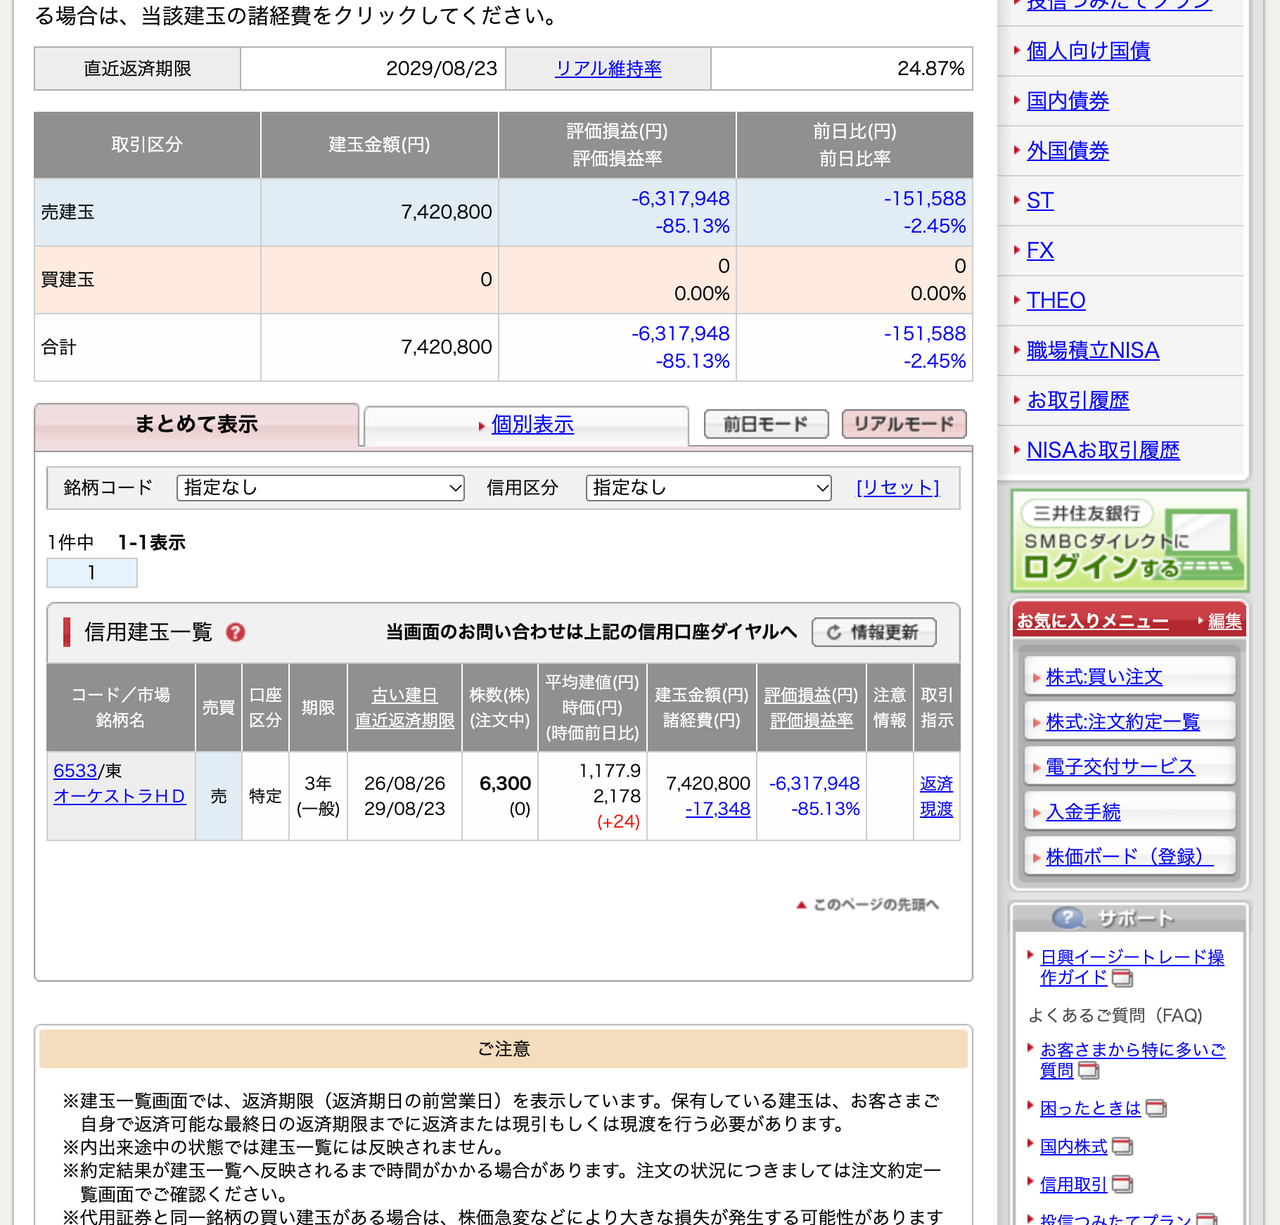Open 個人向け国債 in side menu
Screen dimensions: 1280x1225
pos(1088,51)
